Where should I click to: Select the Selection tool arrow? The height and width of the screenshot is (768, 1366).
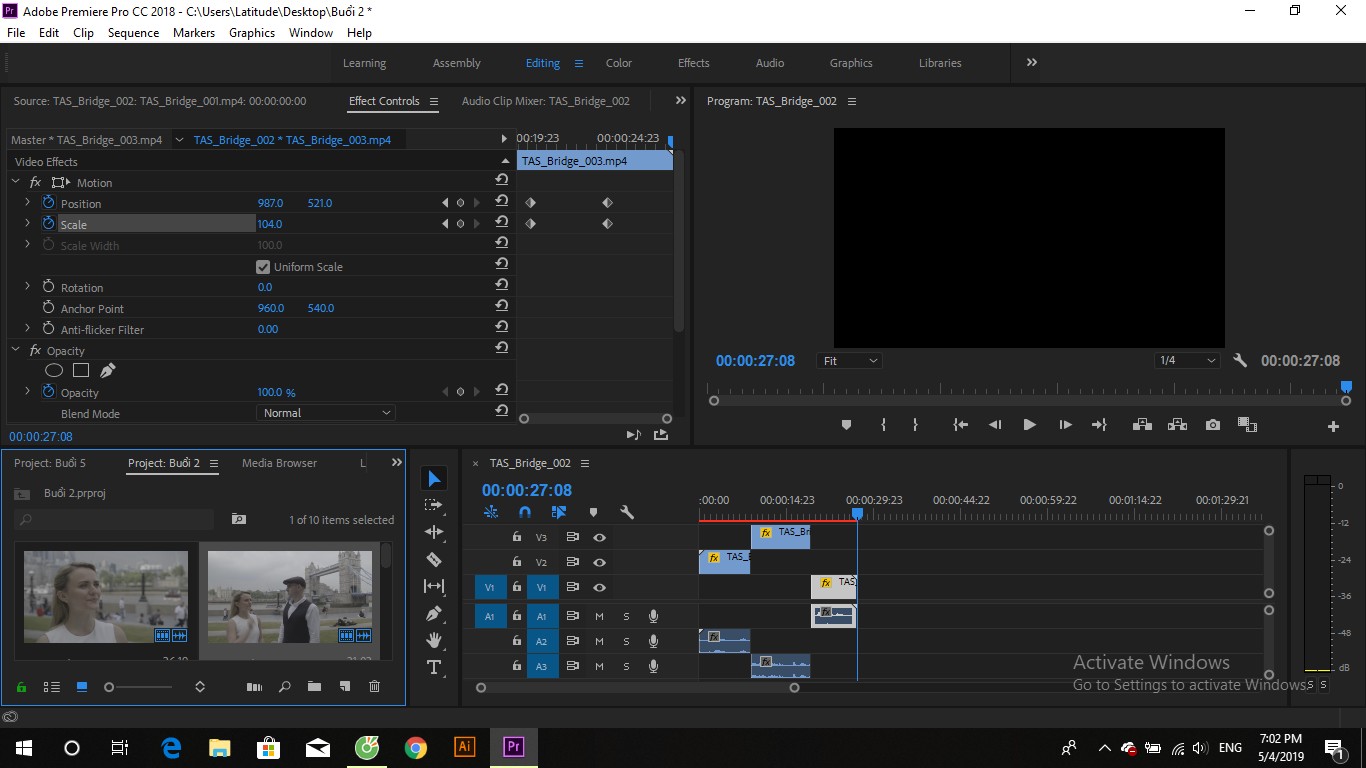[x=434, y=480]
